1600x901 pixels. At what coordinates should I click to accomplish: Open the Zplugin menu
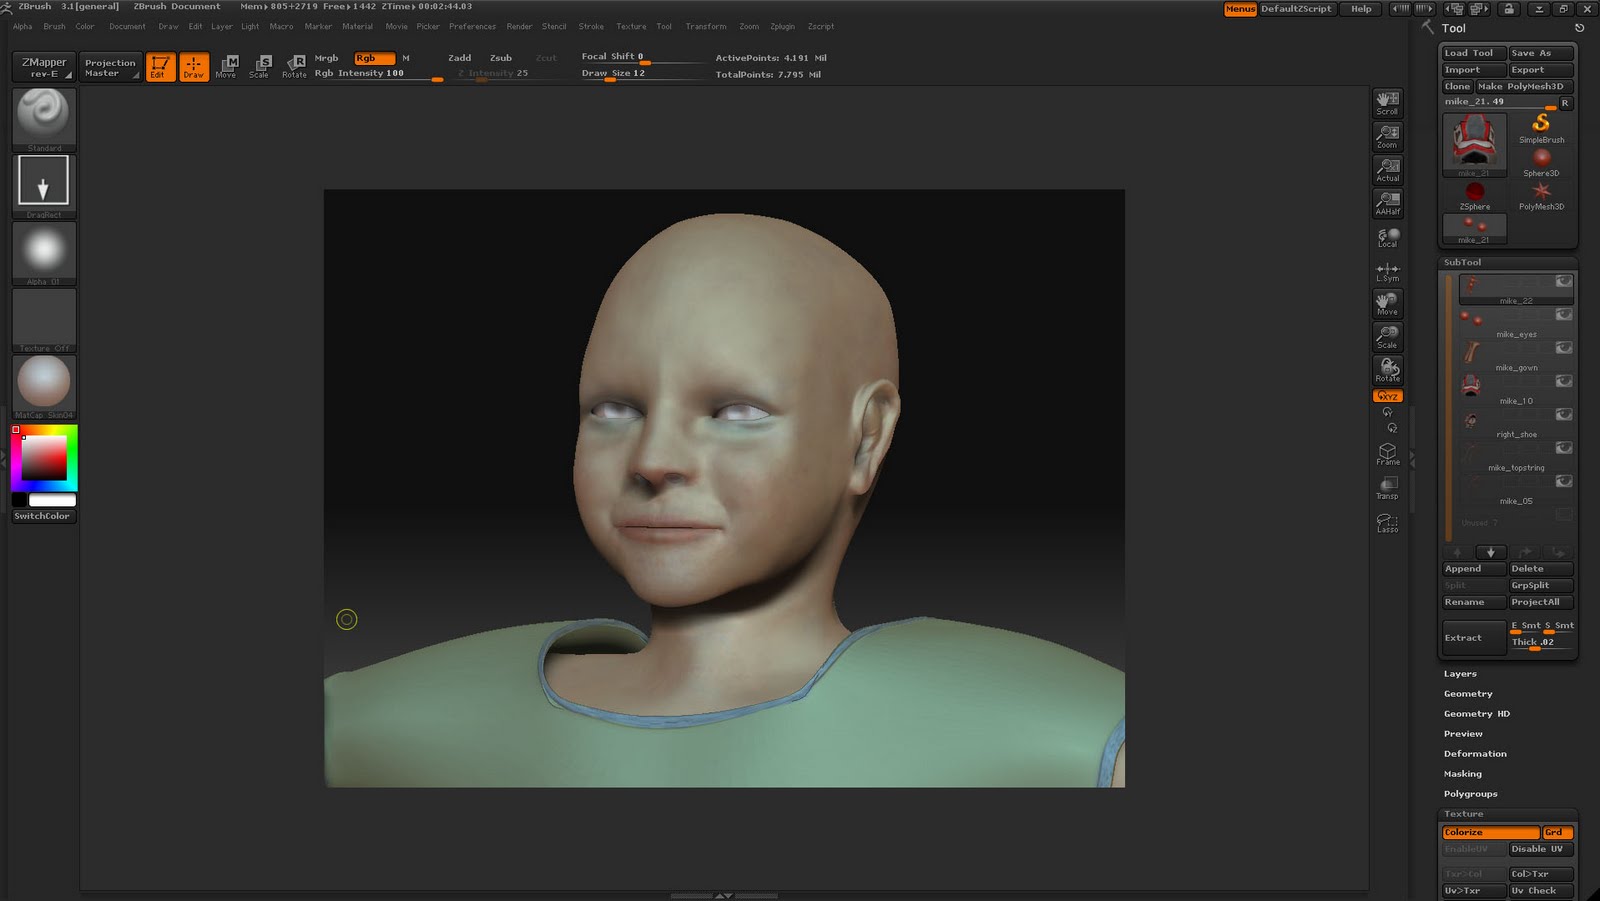(782, 27)
